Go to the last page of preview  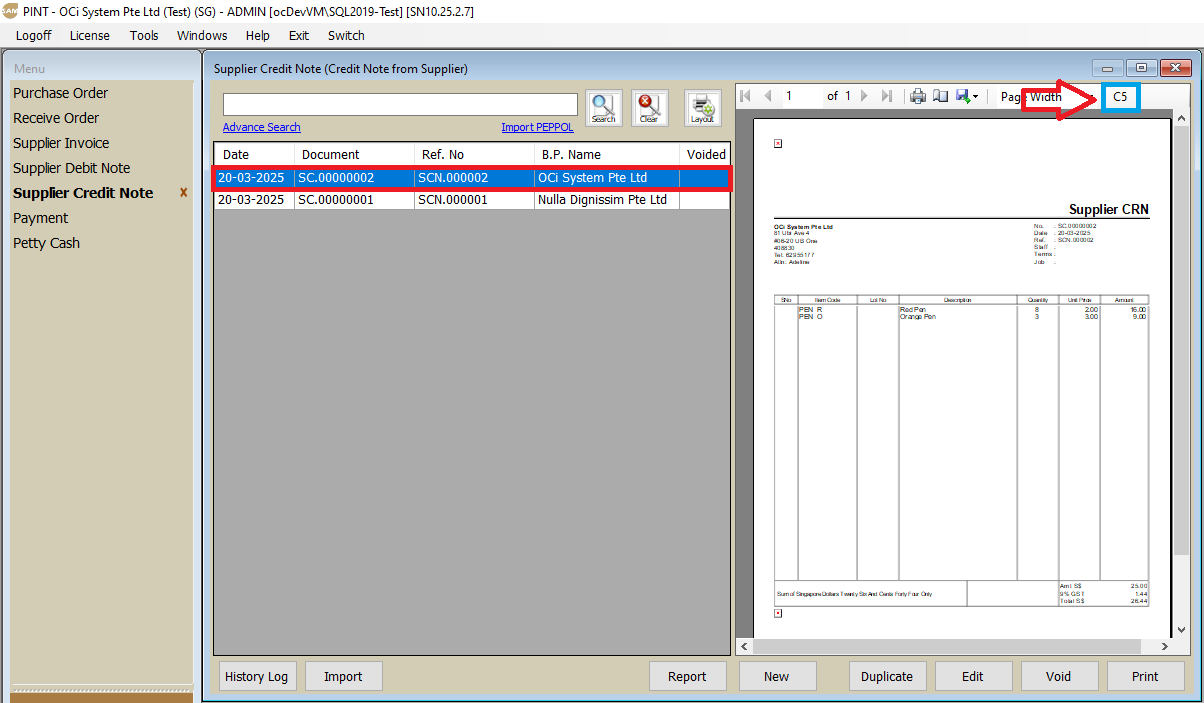pyautogui.click(x=886, y=96)
